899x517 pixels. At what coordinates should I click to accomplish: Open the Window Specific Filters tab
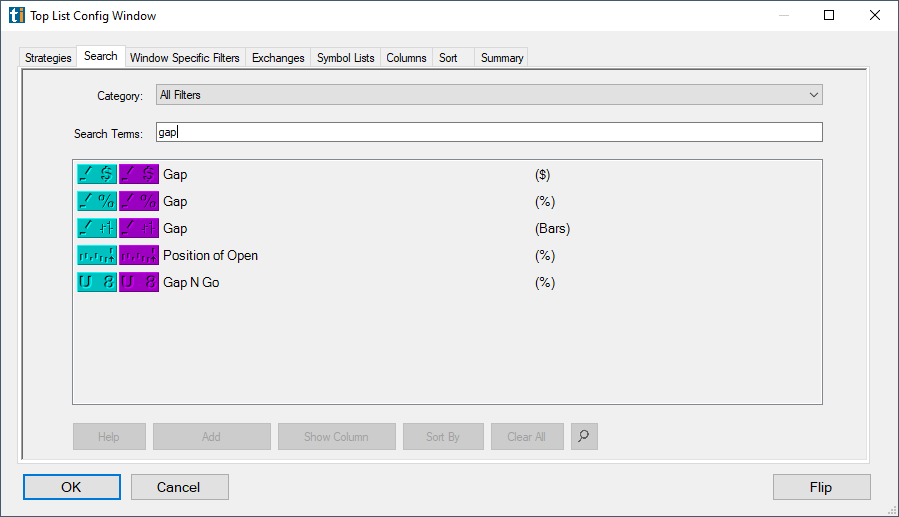(x=185, y=58)
